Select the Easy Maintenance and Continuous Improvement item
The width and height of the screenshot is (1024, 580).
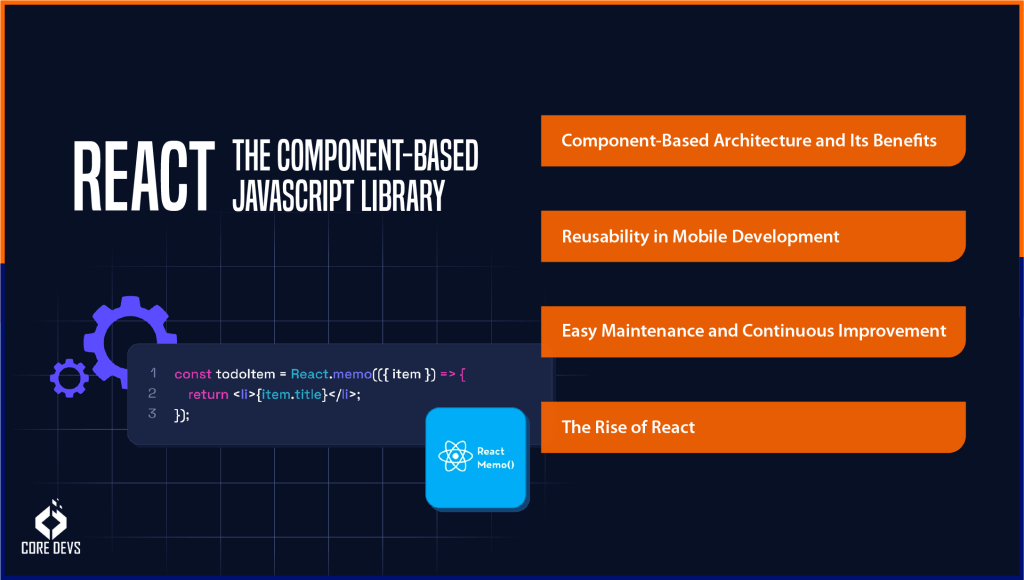tap(753, 331)
